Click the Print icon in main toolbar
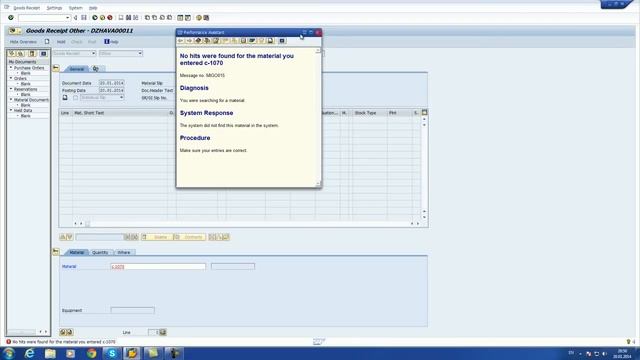The image size is (640, 360). pyautogui.click(x=121, y=18)
